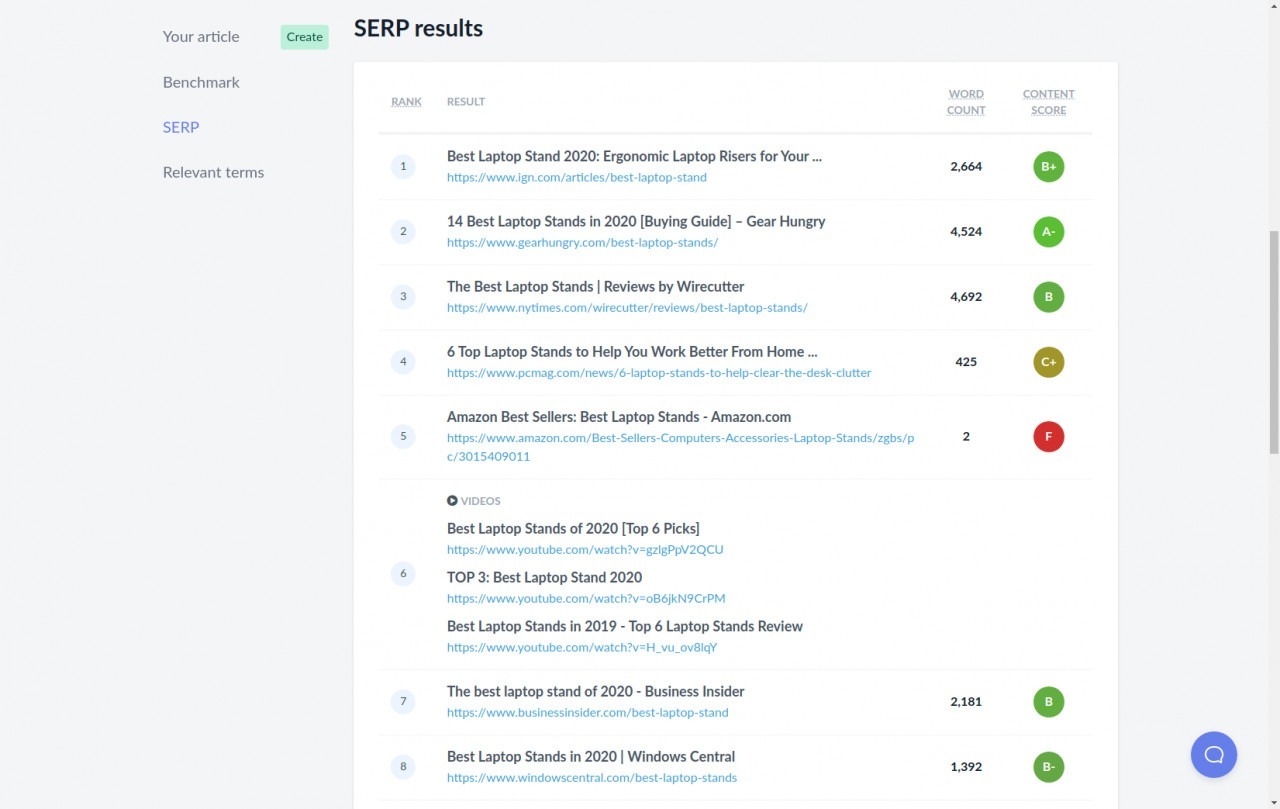The width and height of the screenshot is (1280, 809).
Task: Click the B score badge for Wirecutter
Action: (1048, 297)
